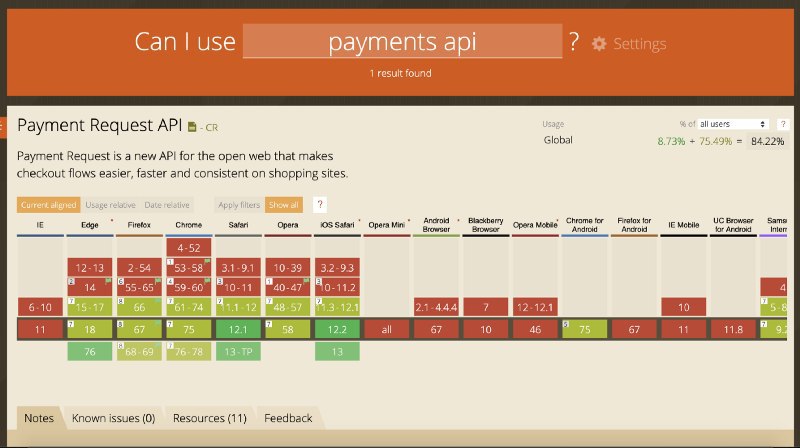800x448 pixels.
Task: Click the Firefox 2-54 version cell
Action: pos(139,267)
